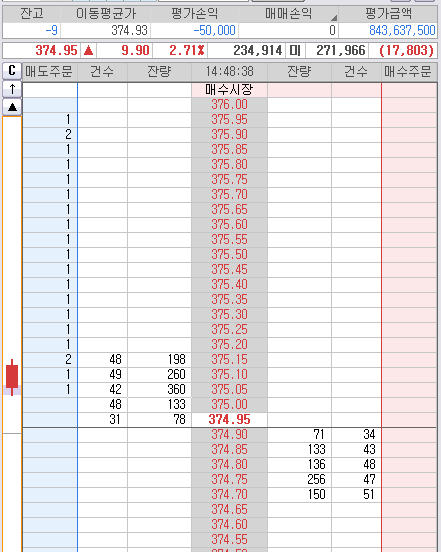Image resolution: width=441 pixels, height=552 pixels.
Task: Click the 평가금액 column header
Action: 388,14
